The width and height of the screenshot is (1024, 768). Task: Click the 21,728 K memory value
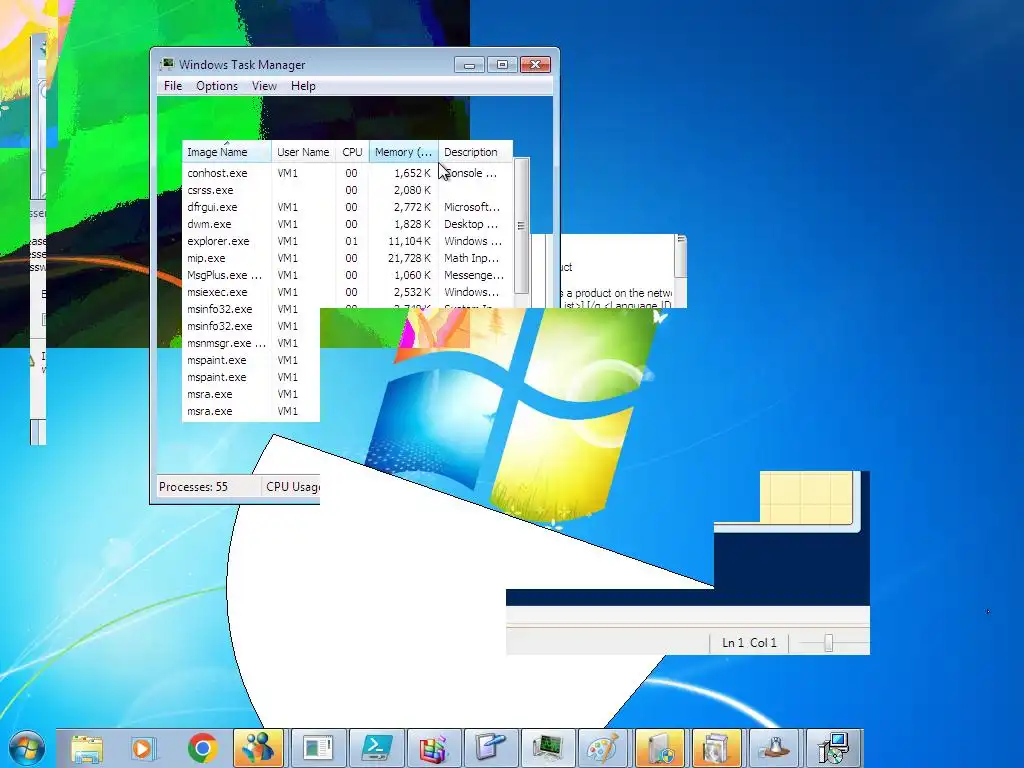(409, 258)
